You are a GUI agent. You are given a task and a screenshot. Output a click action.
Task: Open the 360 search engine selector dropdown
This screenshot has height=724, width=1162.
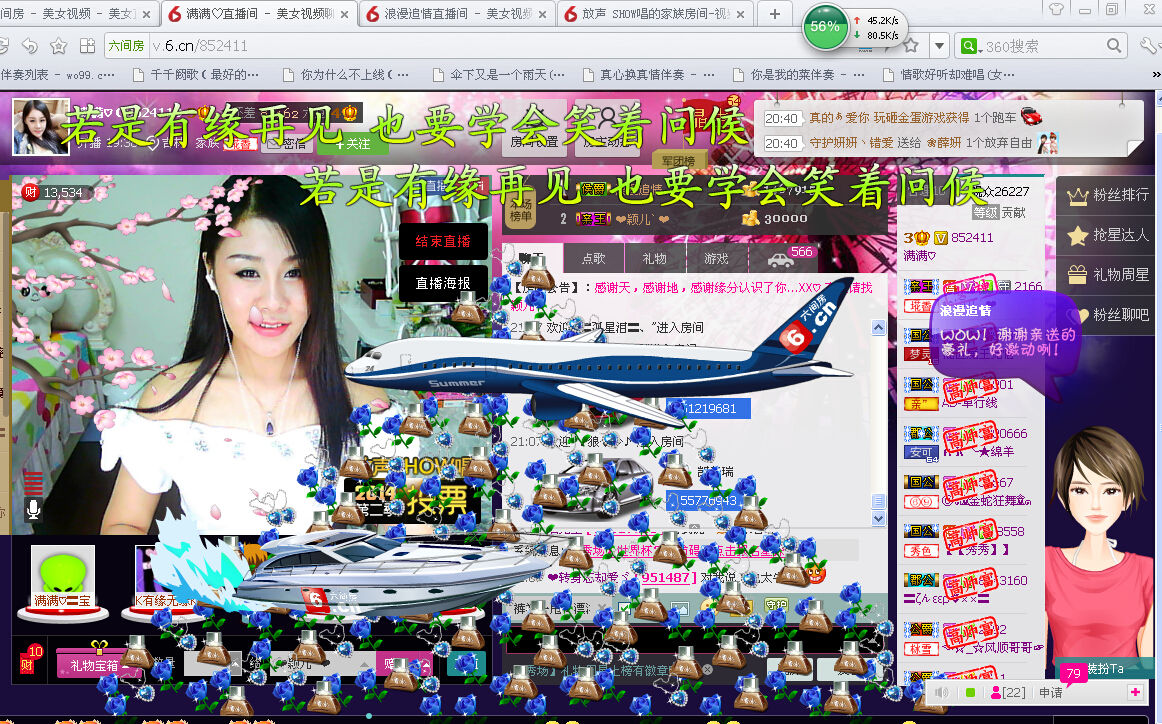[971, 46]
